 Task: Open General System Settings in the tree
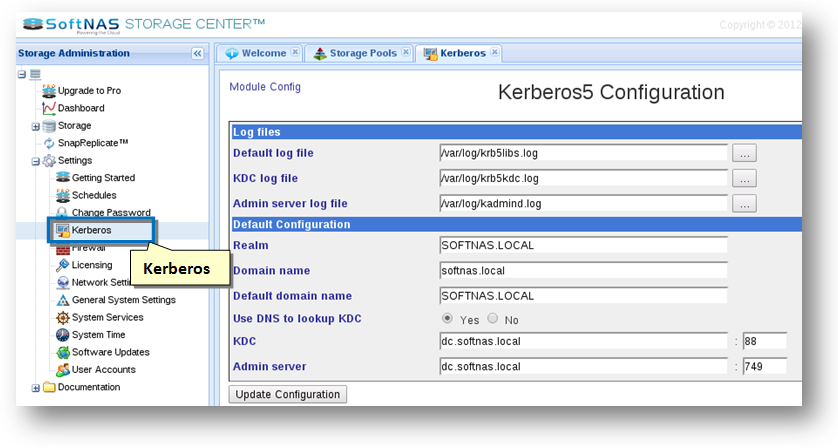point(123,300)
